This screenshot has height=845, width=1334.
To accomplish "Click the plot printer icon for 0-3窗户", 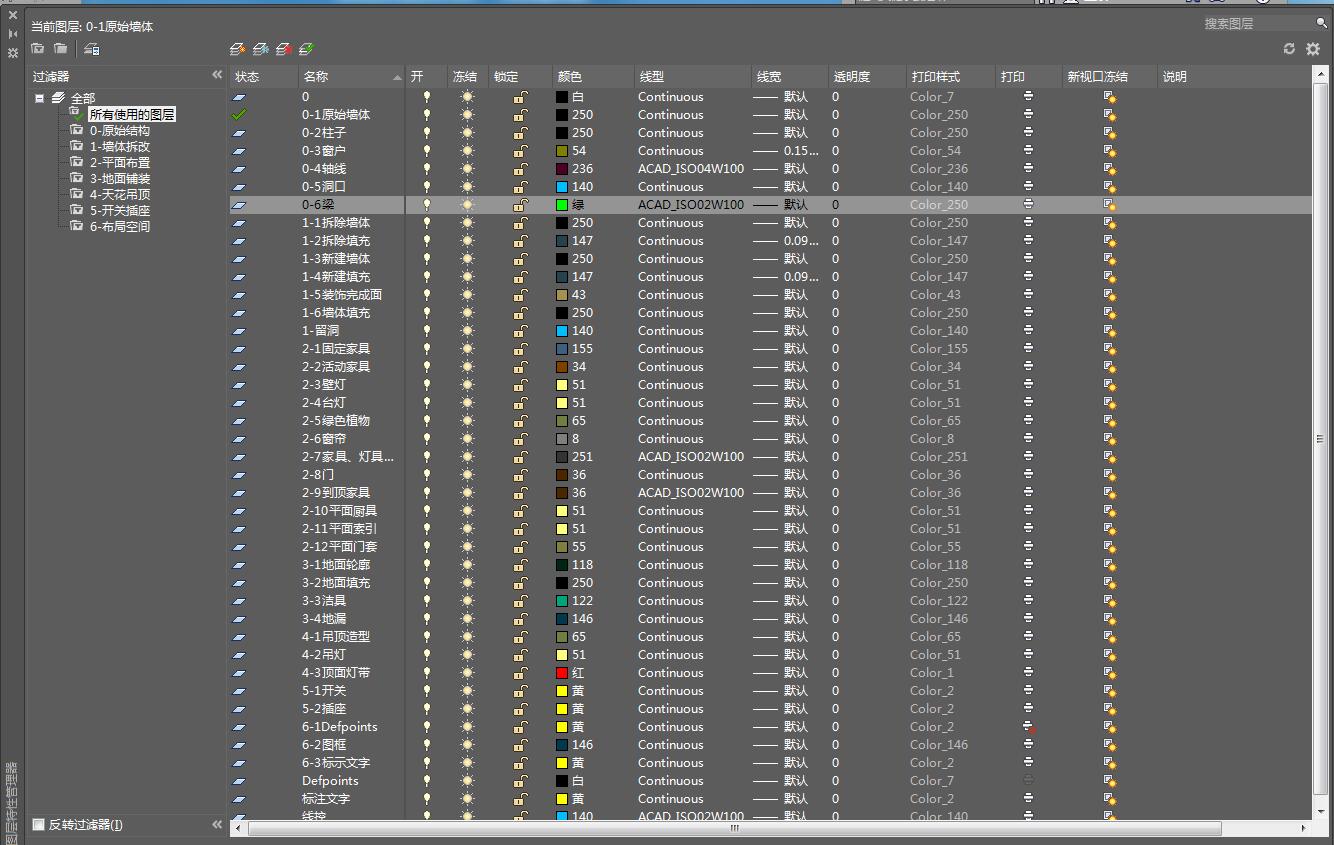I will [1028, 151].
